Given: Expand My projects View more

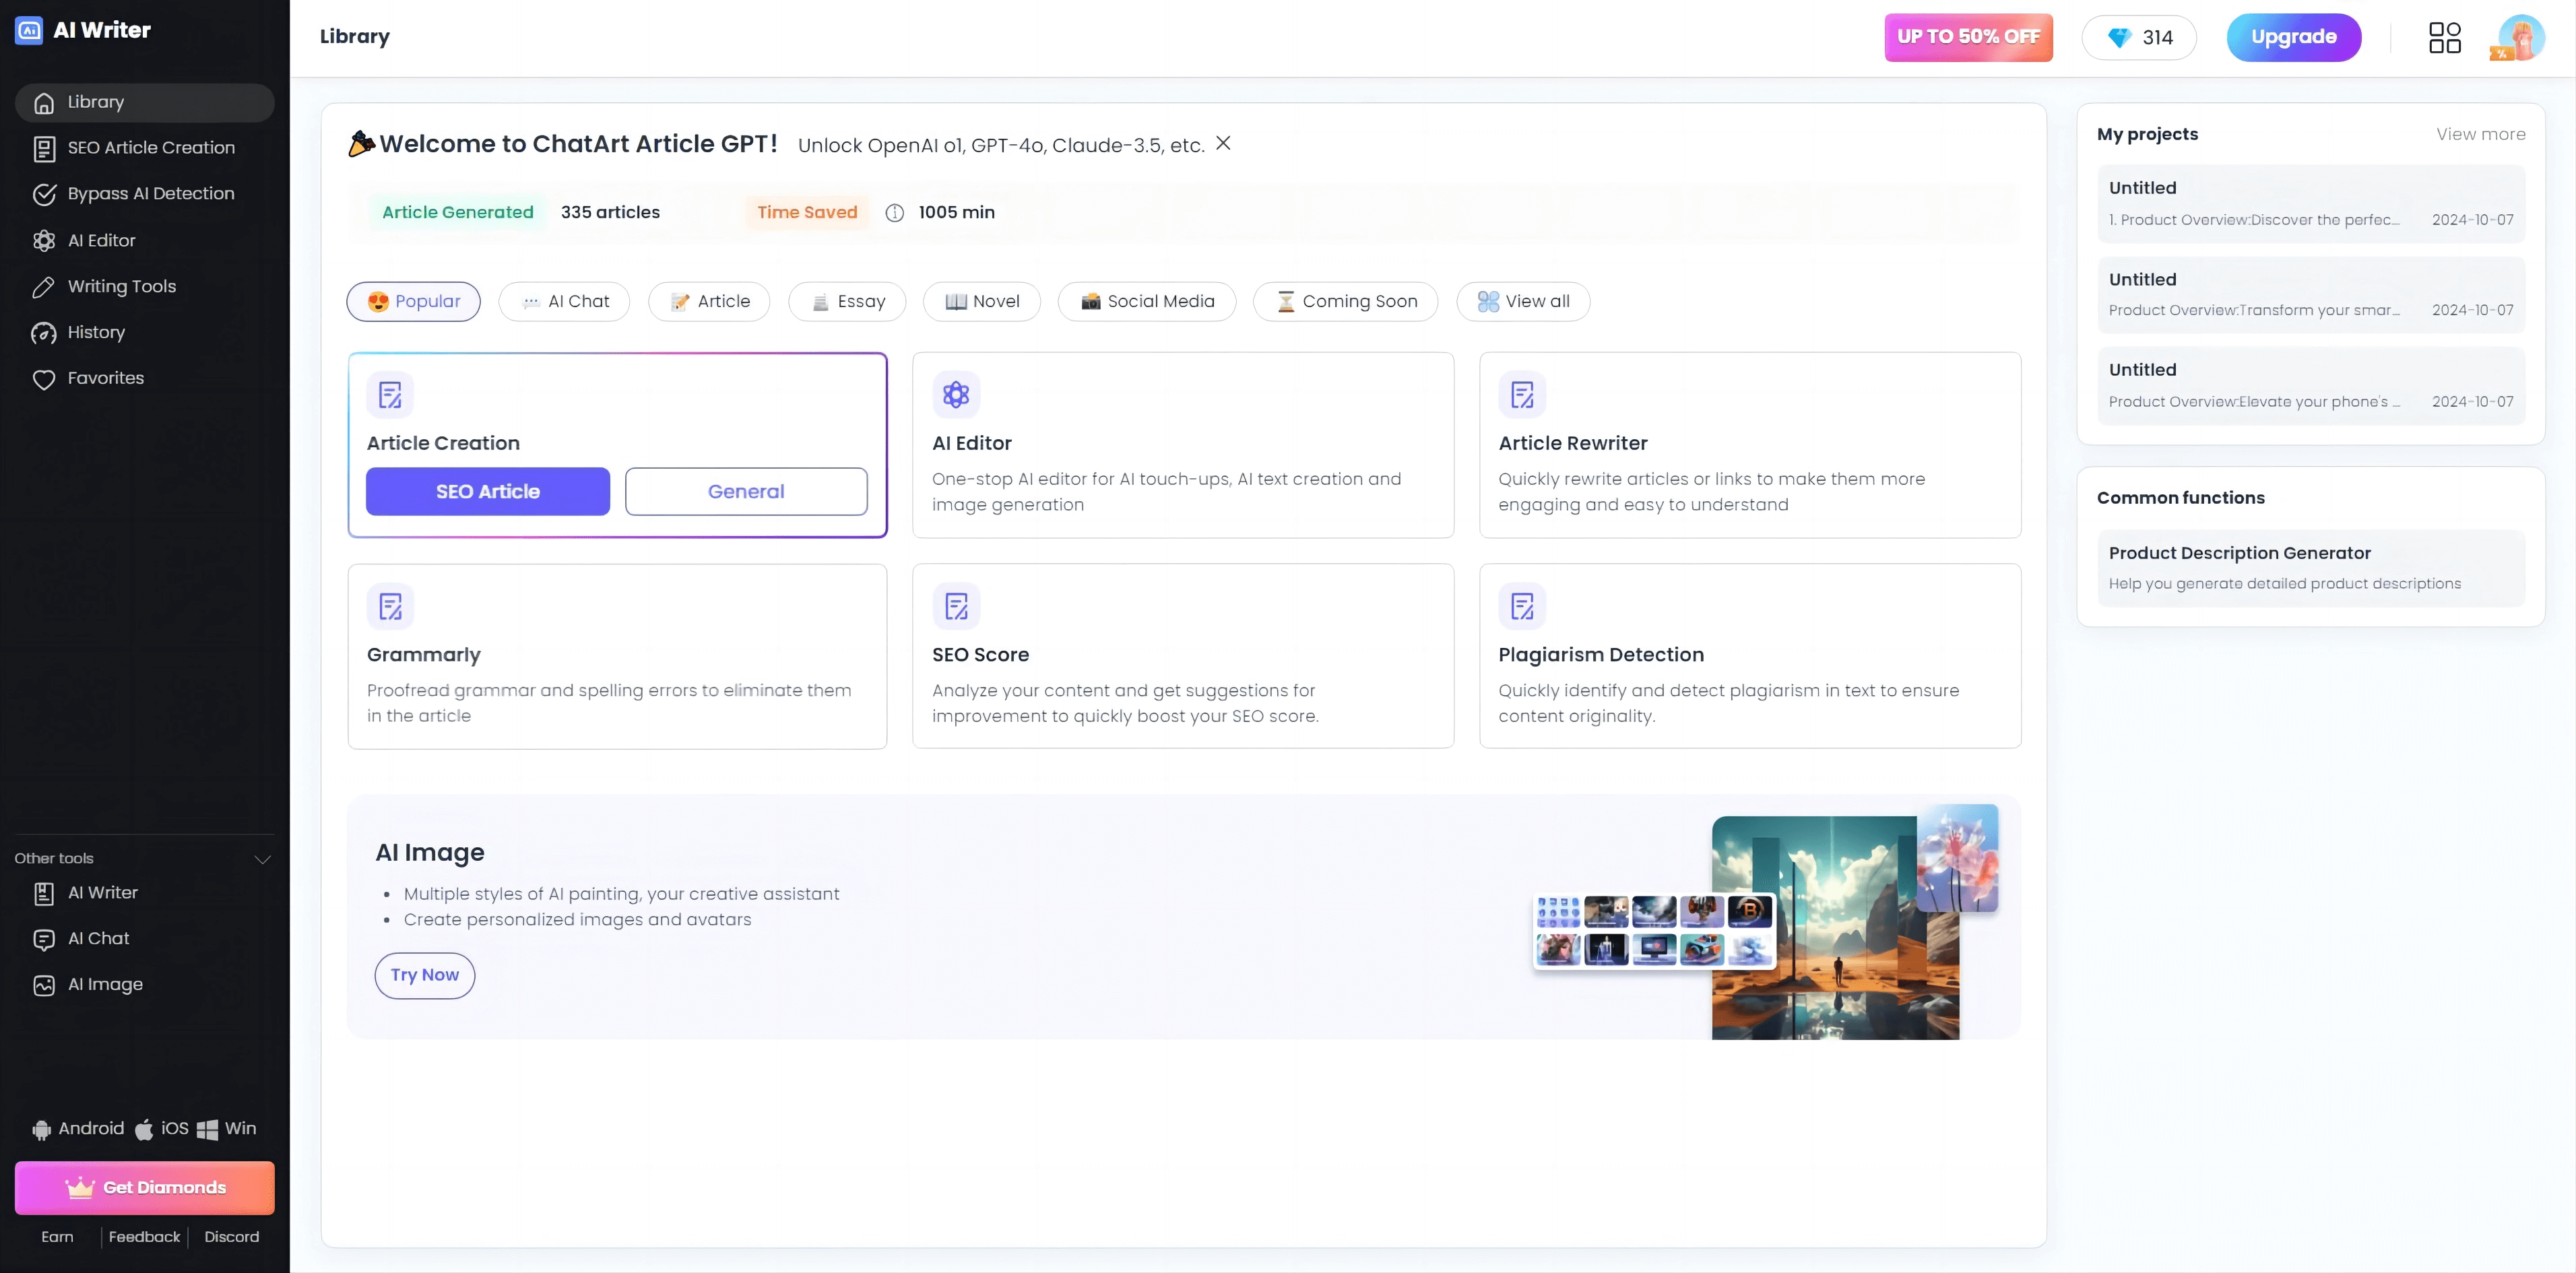Looking at the screenshot, I should point(2481,135).
